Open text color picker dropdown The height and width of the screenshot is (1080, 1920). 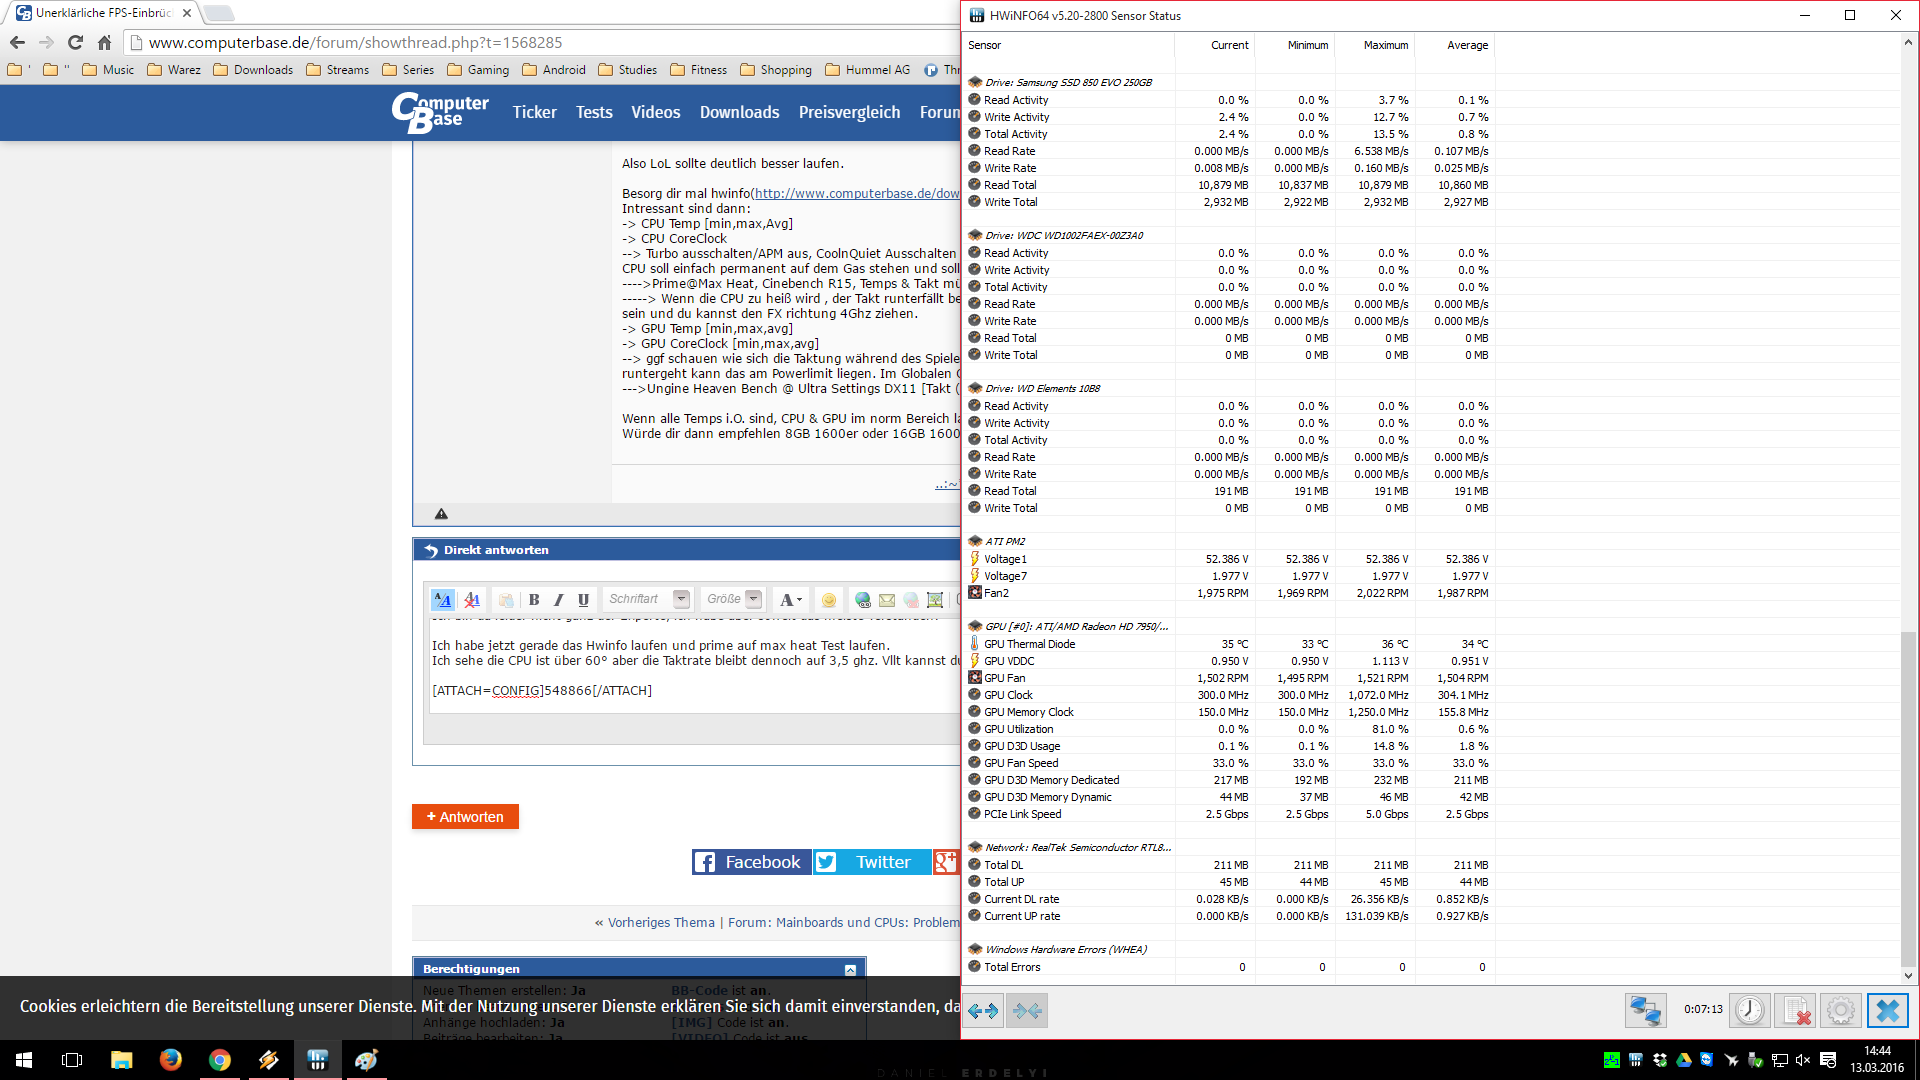click(x=792, y=600)
